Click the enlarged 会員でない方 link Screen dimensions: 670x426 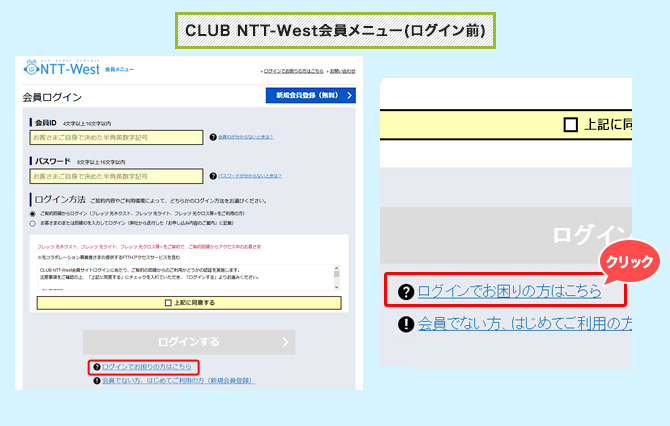click(525, 323)
